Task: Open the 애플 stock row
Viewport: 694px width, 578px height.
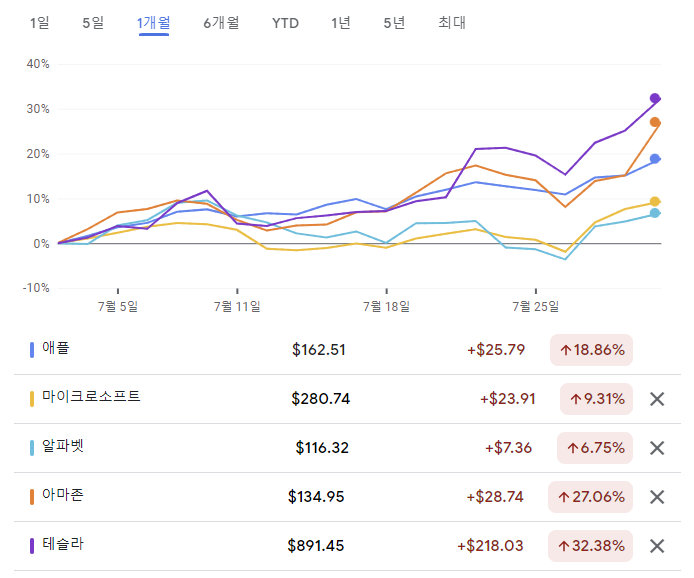Action: (x=347, y=350)
